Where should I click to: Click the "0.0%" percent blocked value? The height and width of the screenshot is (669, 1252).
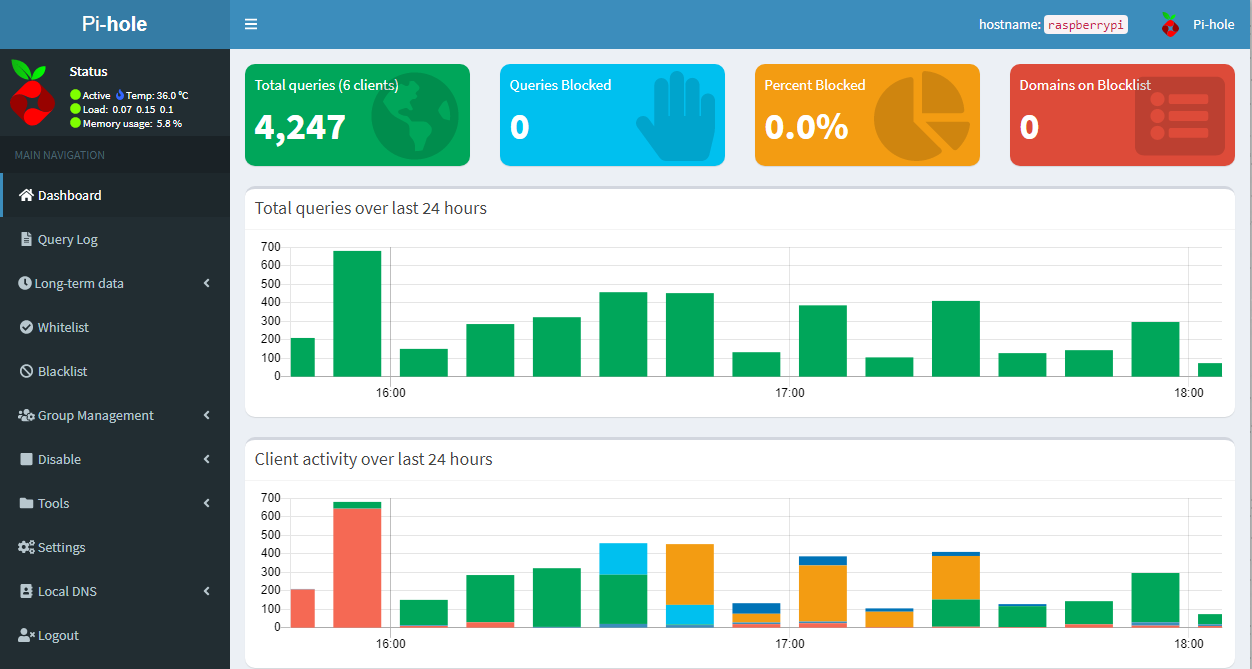(x=806, y=127)
